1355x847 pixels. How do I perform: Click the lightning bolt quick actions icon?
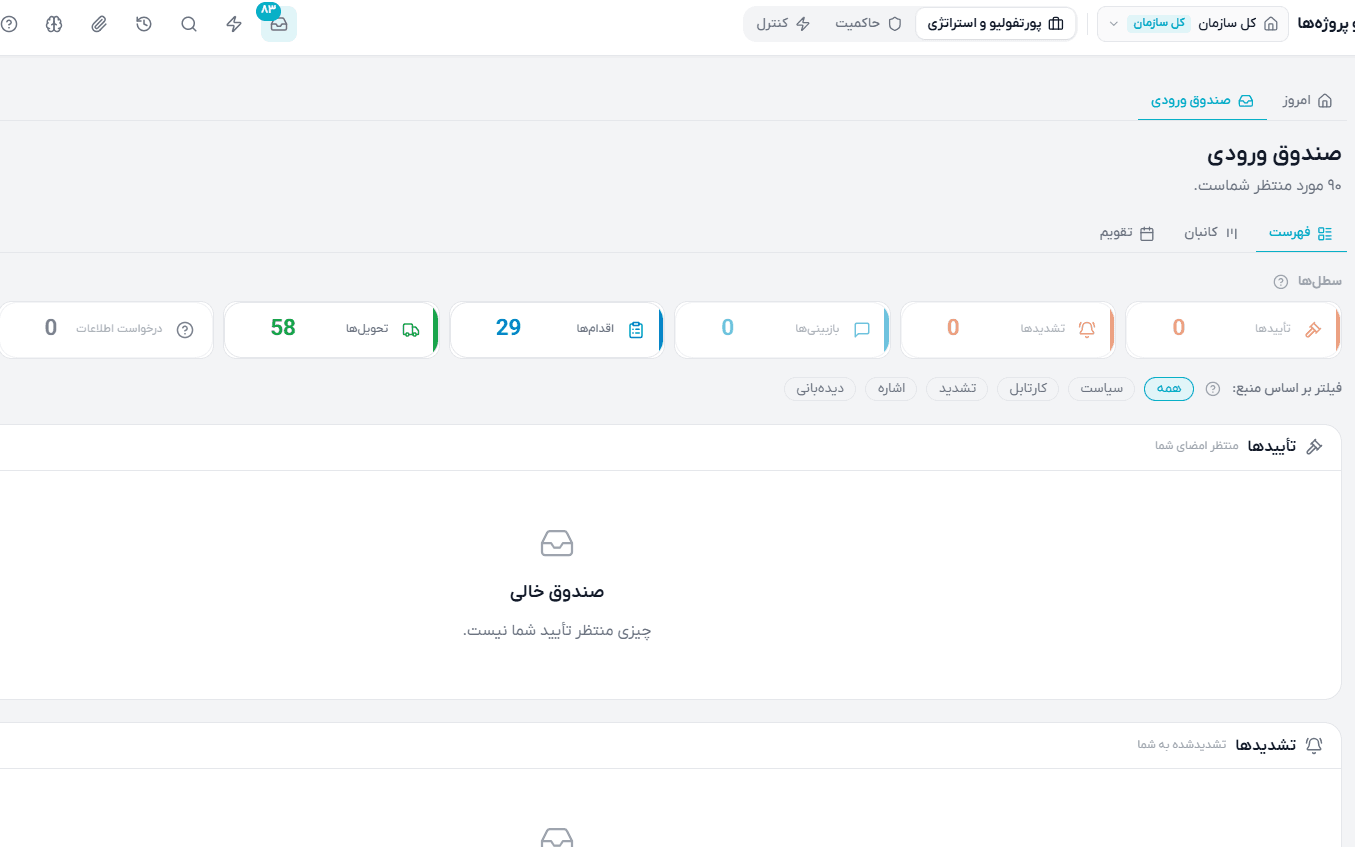(234, 24)
